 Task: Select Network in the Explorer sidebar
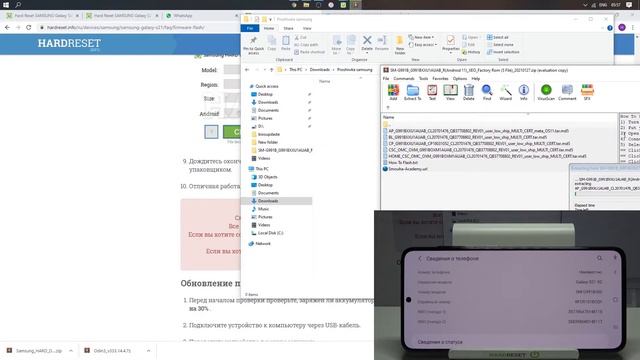[263, 244]
